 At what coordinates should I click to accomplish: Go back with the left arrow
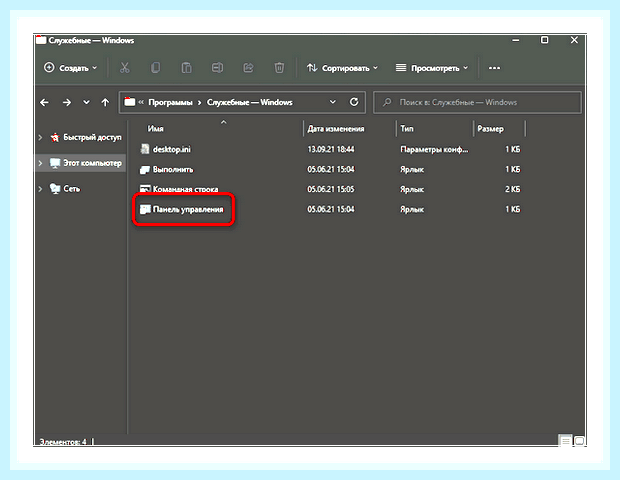[44, 102]
